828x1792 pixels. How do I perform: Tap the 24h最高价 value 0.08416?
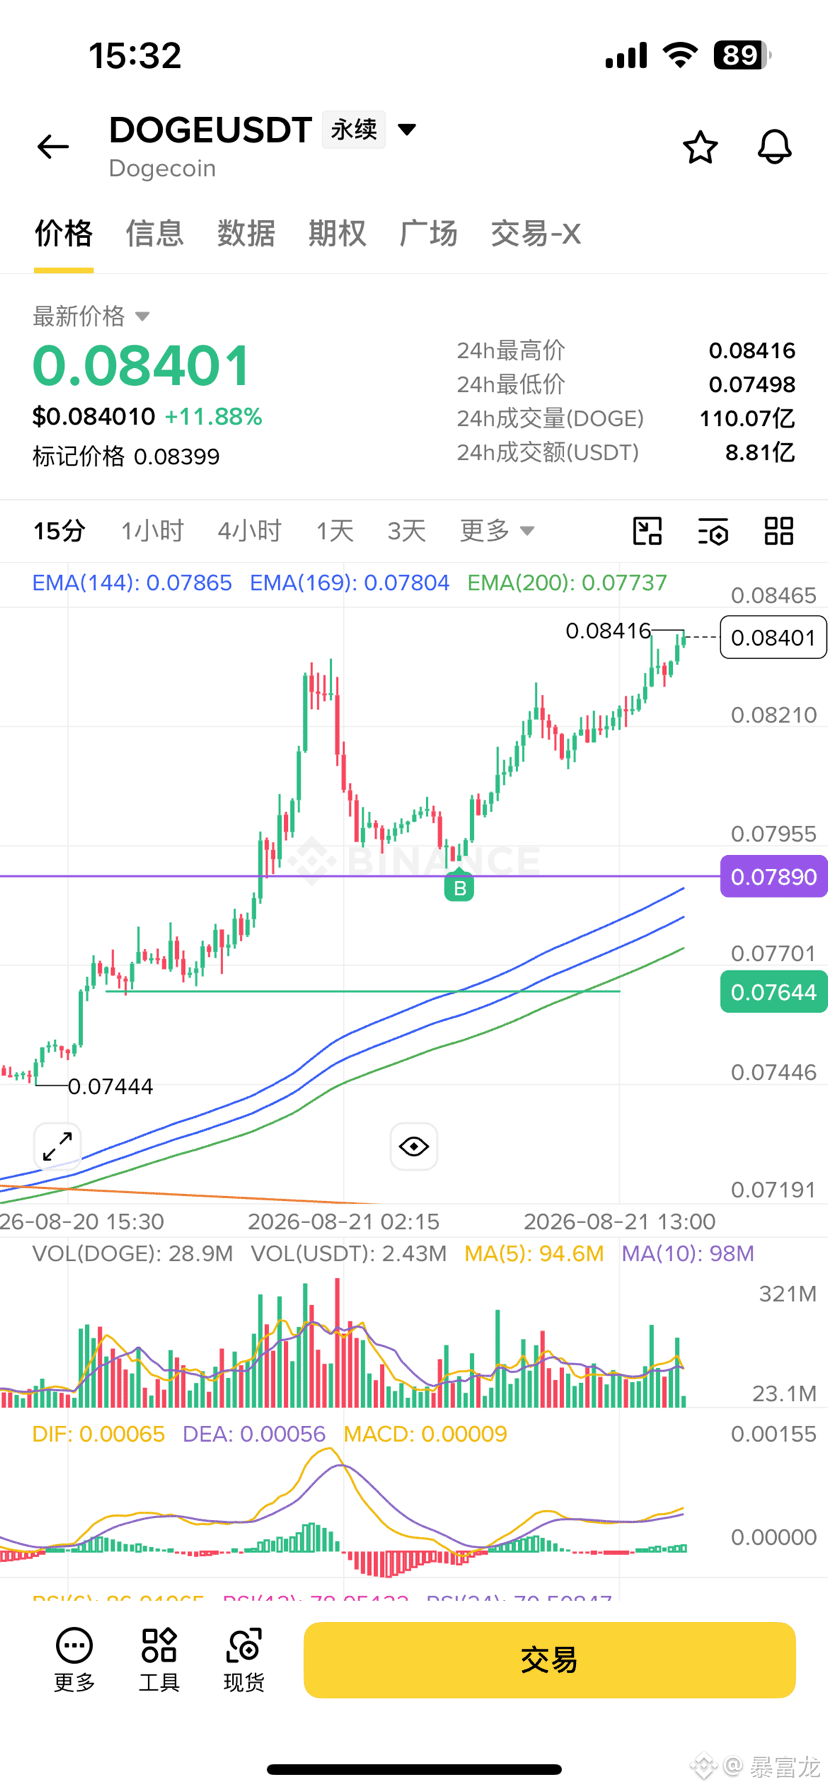(x=752, y=351)
